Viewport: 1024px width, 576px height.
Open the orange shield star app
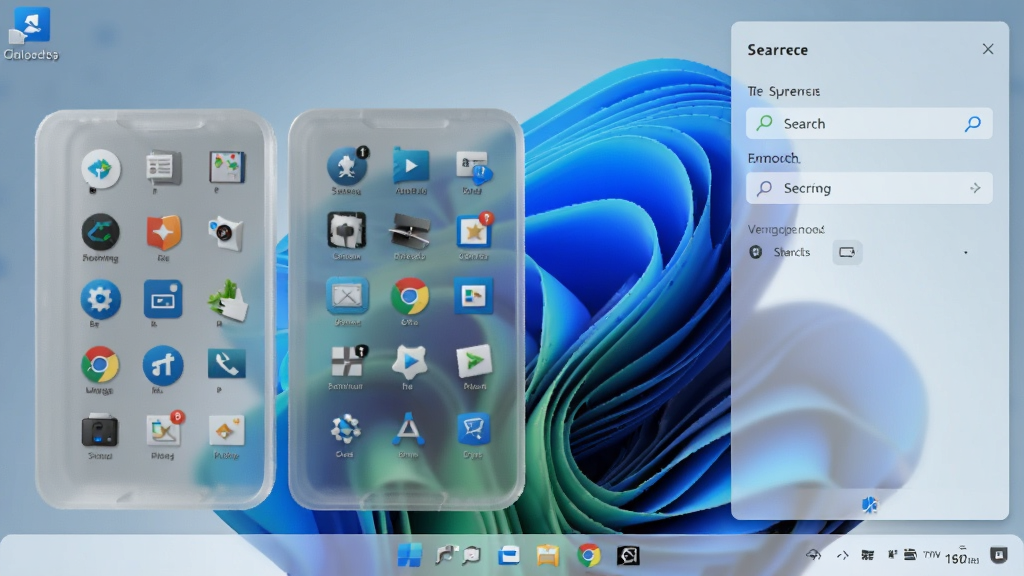coord(163,232)
